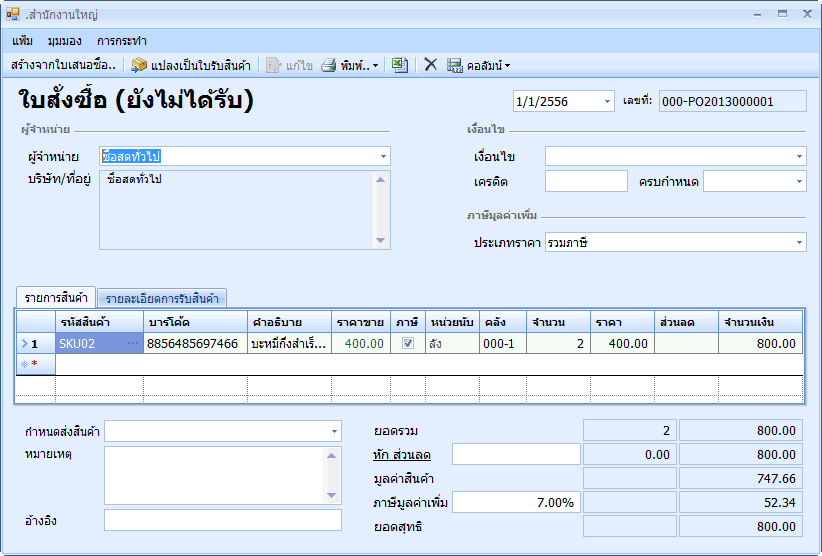Click the convert to goods receipt icon

coord(139,65)
